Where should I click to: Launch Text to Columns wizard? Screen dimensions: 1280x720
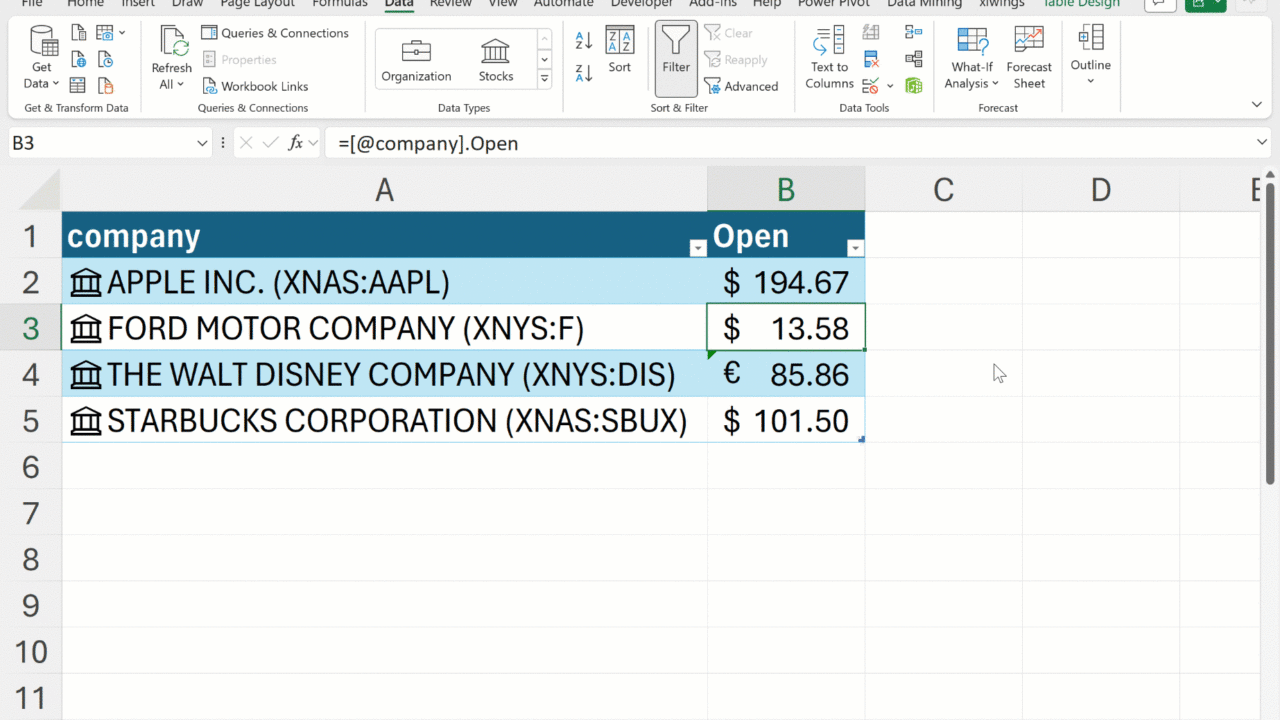point(829,59)
